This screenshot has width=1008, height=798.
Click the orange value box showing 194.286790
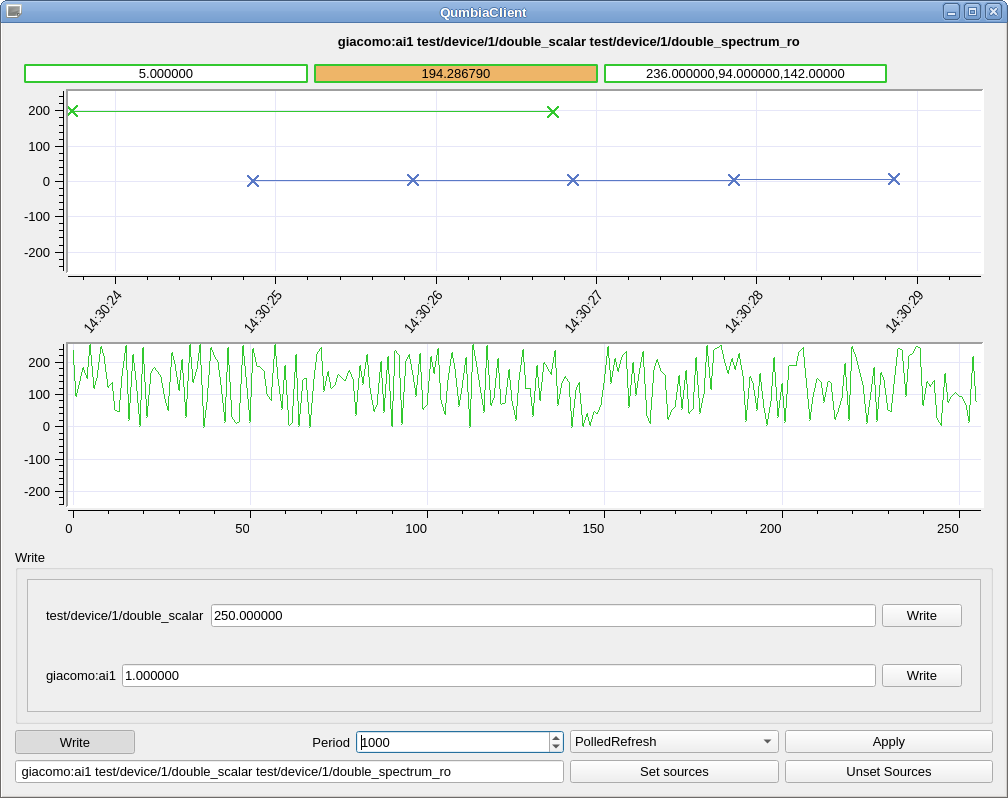[x=456, y=73]
